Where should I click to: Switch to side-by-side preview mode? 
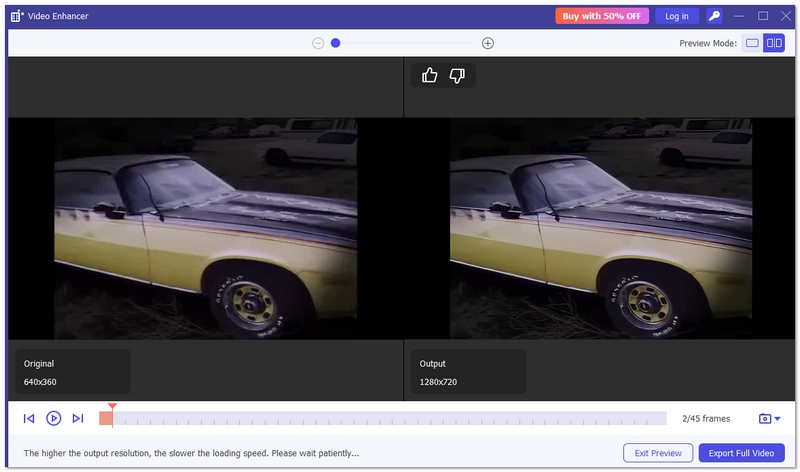774,43
